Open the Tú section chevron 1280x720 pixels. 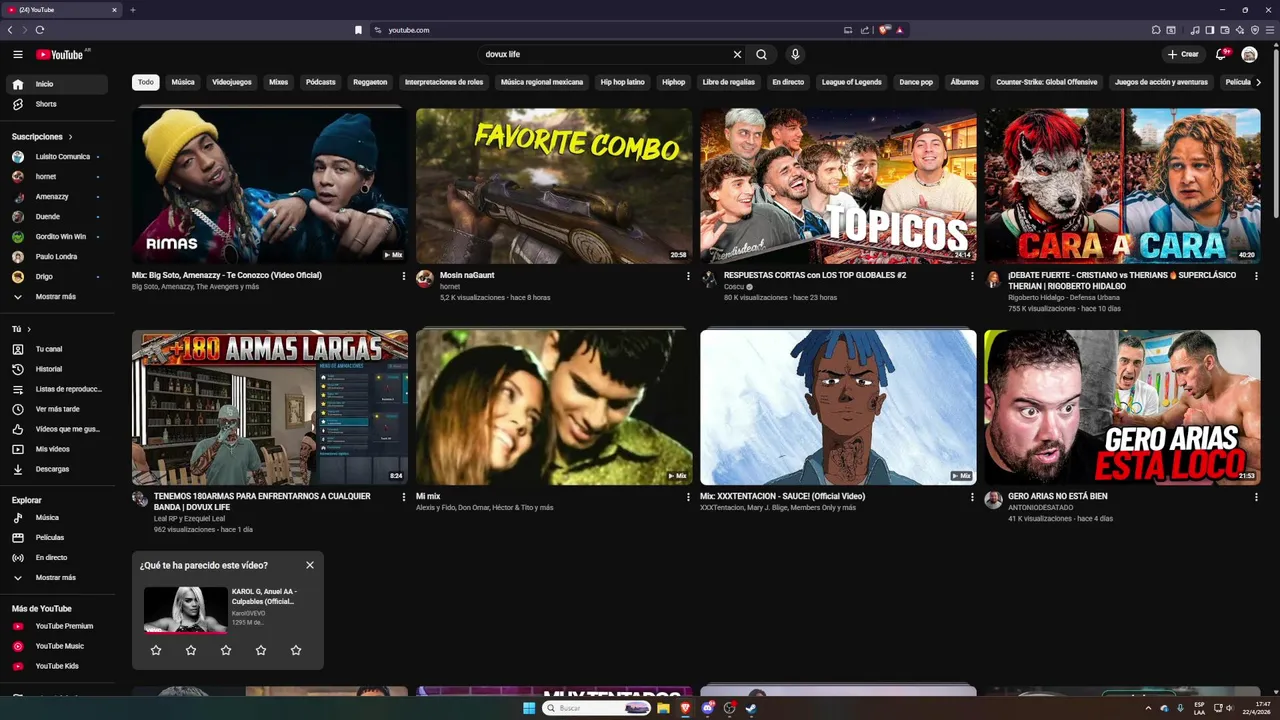29,329
